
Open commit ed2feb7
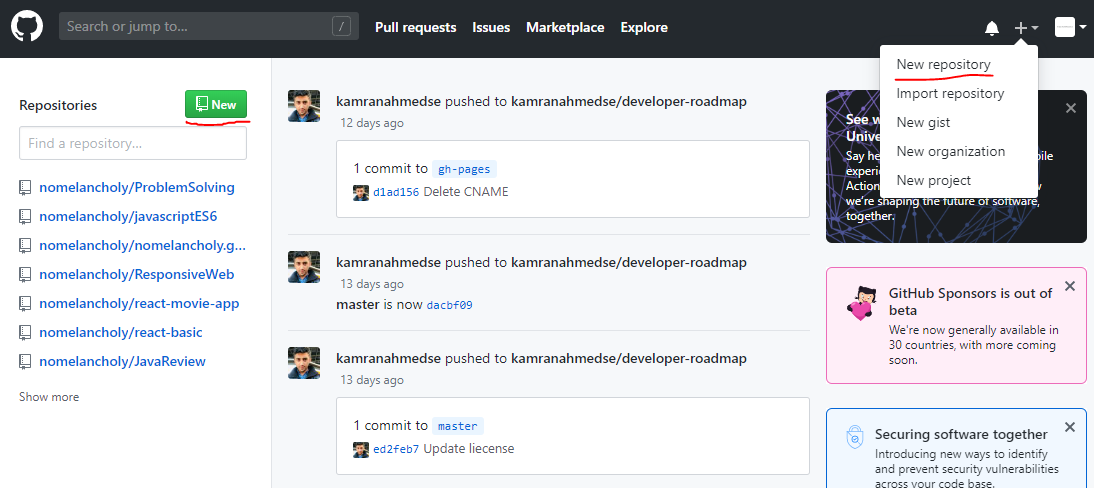[396, 449]
